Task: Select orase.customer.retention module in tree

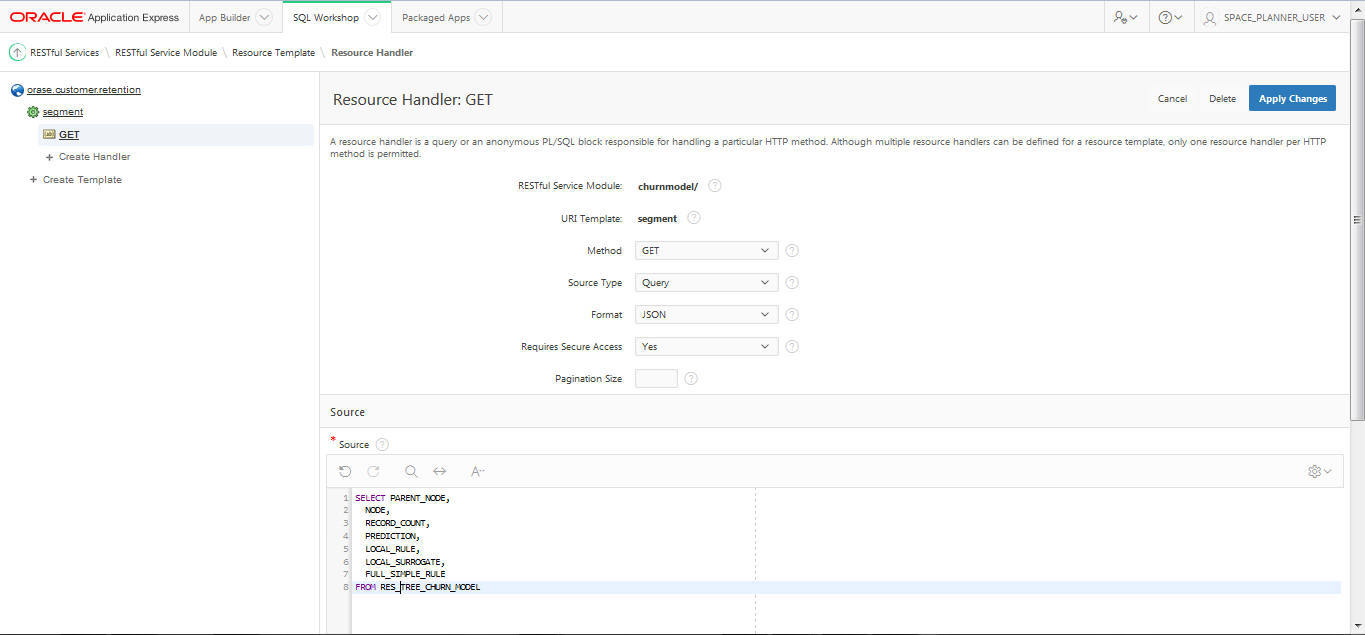Action: (x=84, y=90)
